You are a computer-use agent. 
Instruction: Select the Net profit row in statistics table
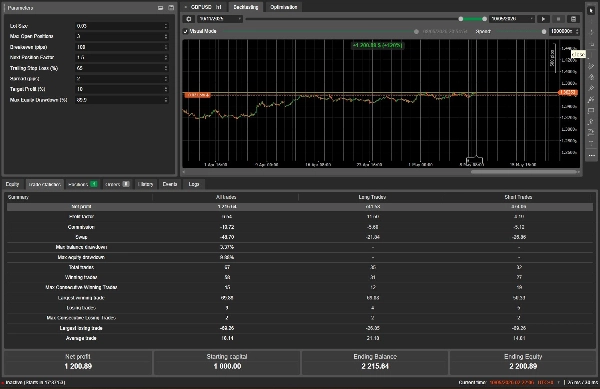click(x=300, y=207)
